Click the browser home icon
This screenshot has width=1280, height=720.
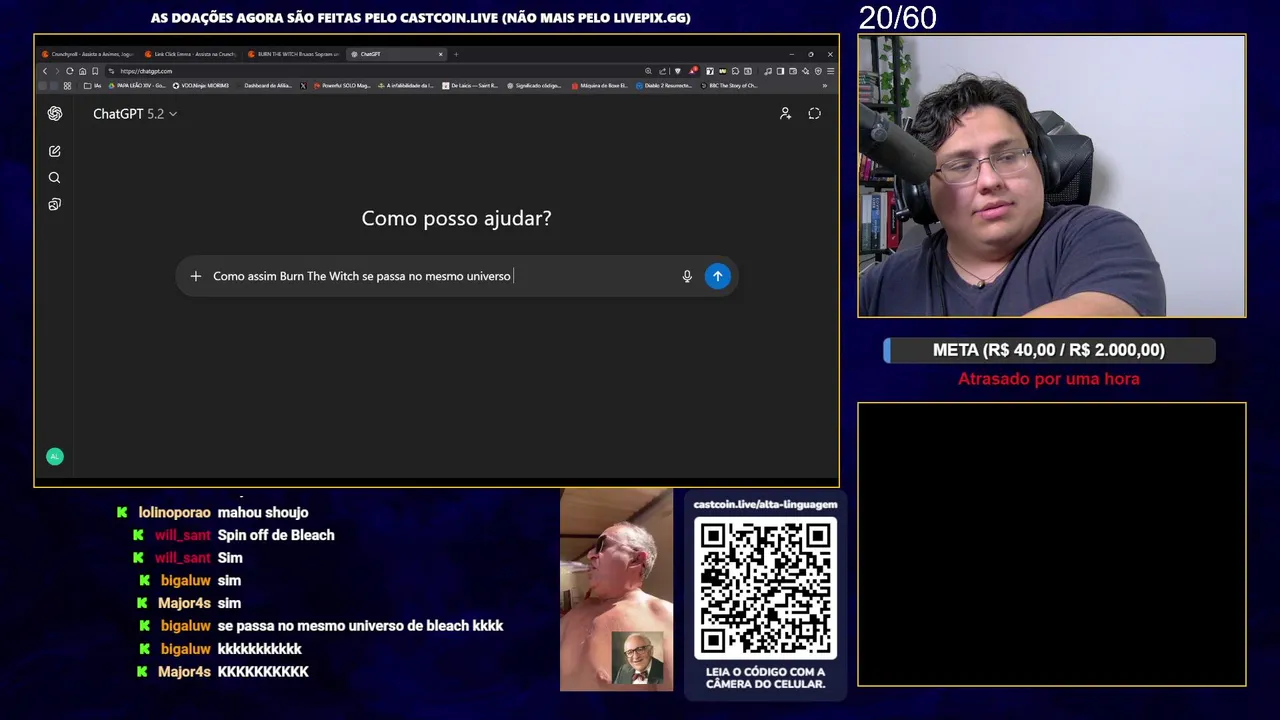pyautogui.click(x=82, y=71)
